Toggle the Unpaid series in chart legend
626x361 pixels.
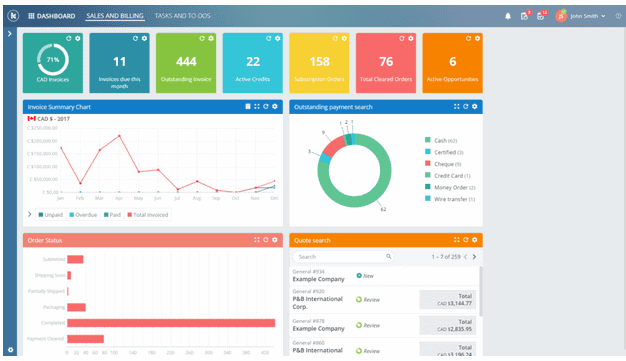pos(51,215)
